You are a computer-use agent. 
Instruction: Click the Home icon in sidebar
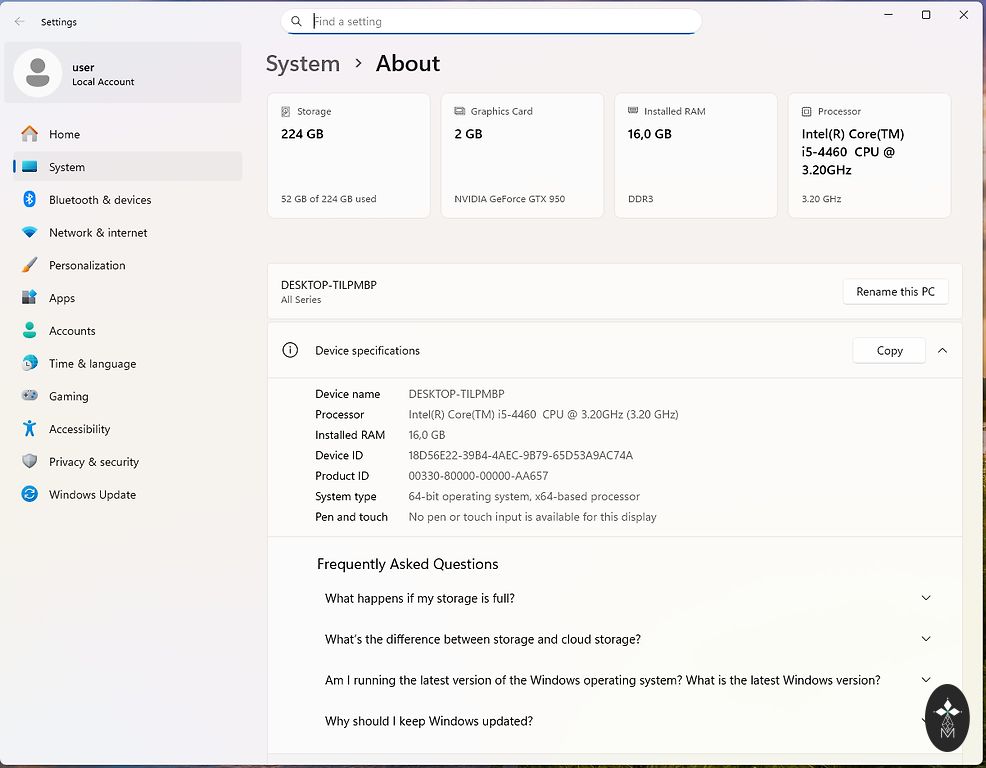[x=30, y=134]
